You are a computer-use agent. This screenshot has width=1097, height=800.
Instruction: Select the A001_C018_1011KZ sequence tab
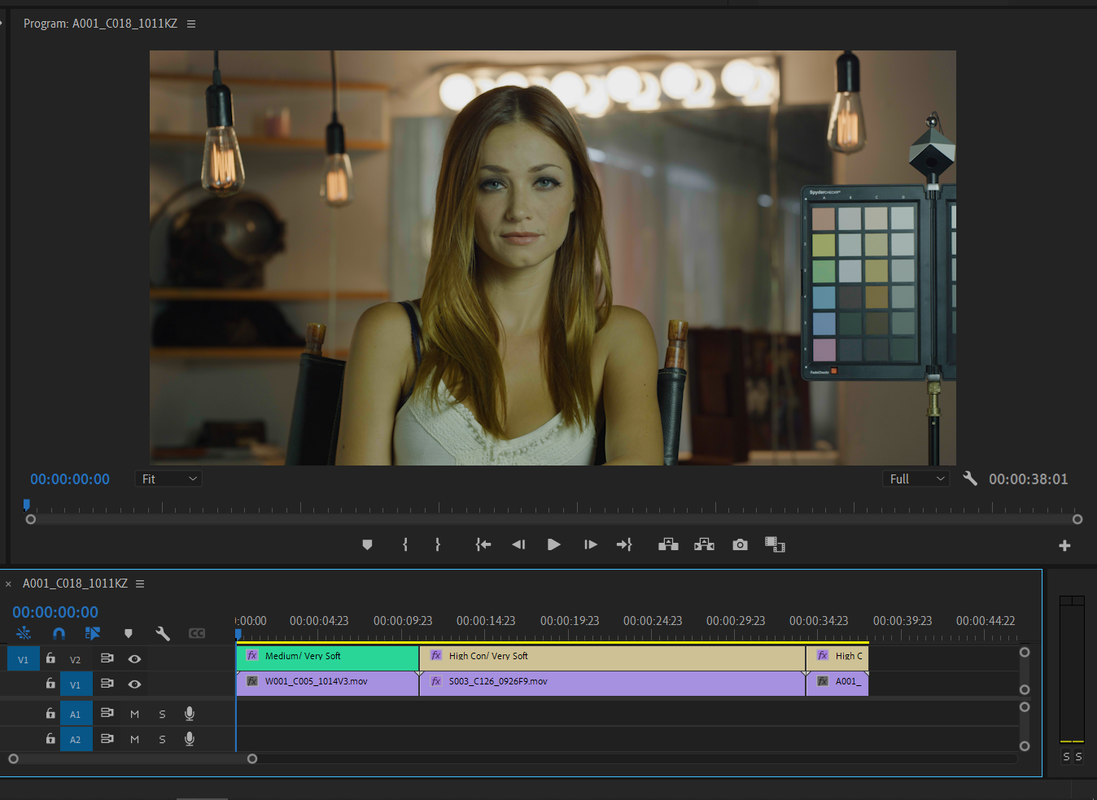pos(75,584)
